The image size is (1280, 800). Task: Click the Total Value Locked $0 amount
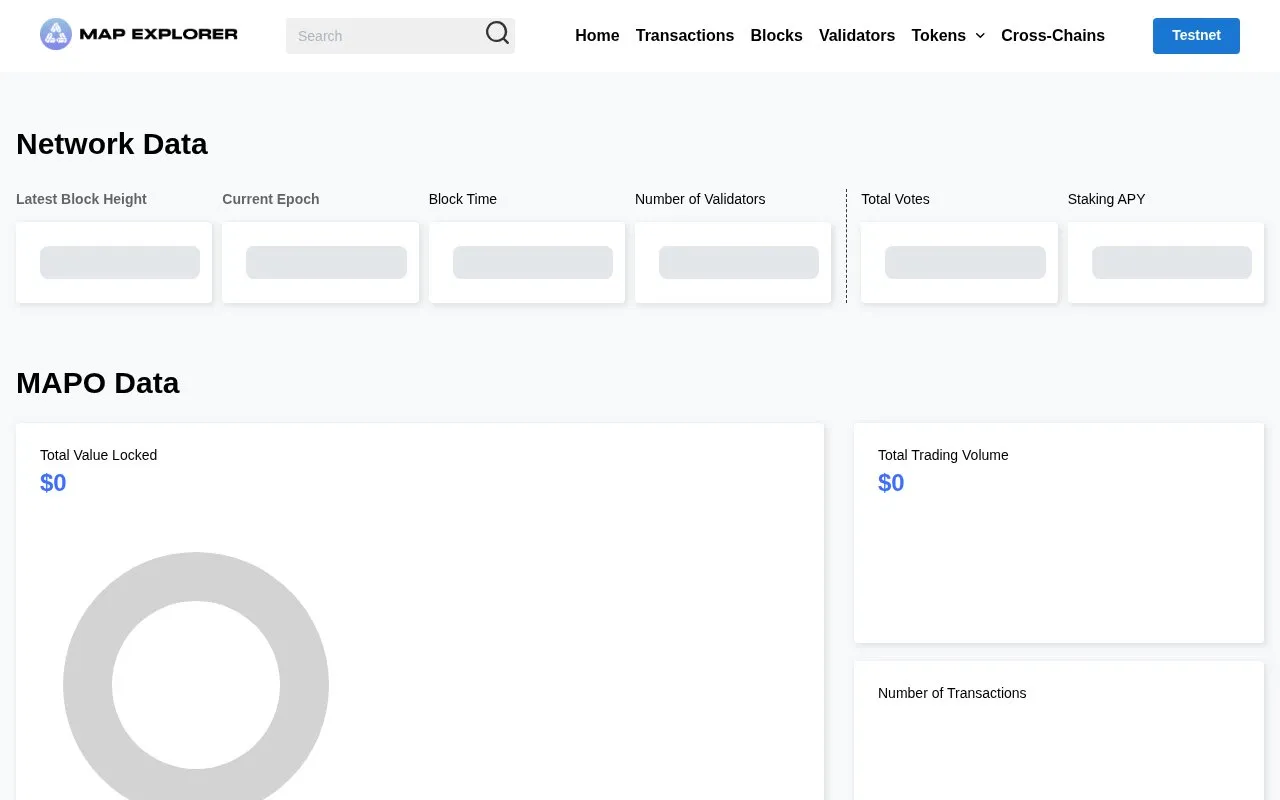[x=53, y=483]
